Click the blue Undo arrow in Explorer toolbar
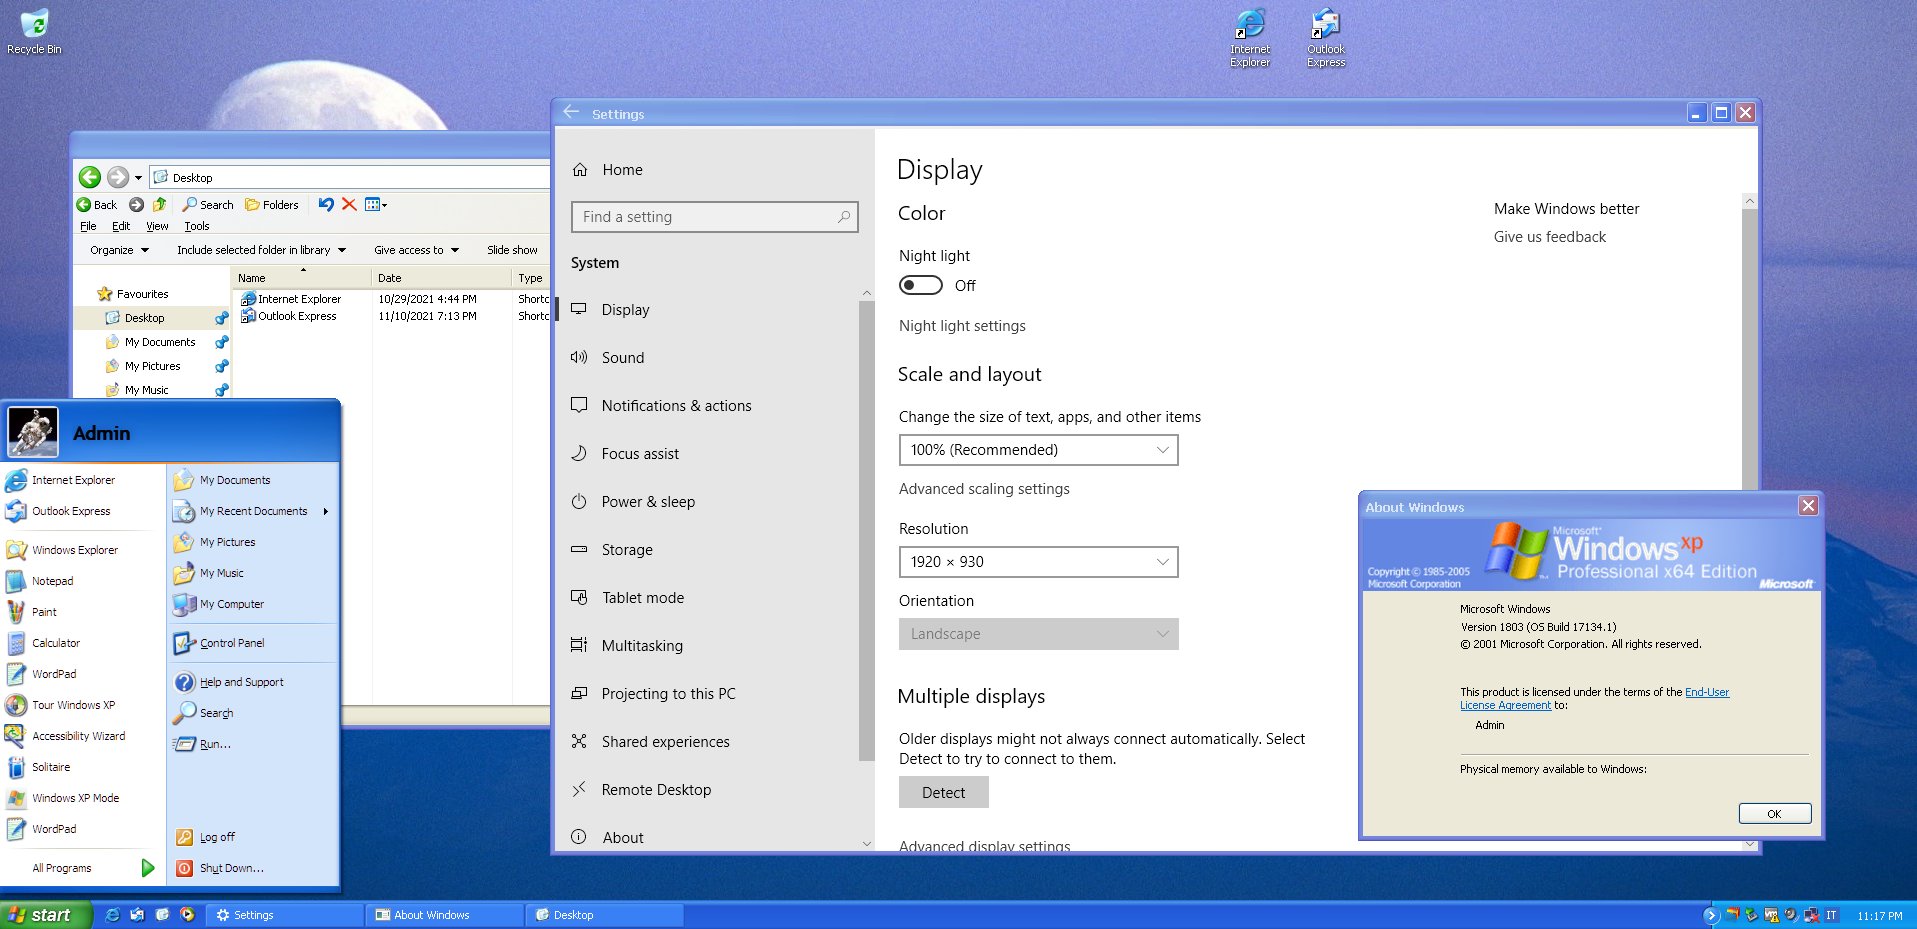This screenshot has height=929, width=1917. [x=326, y=204]
